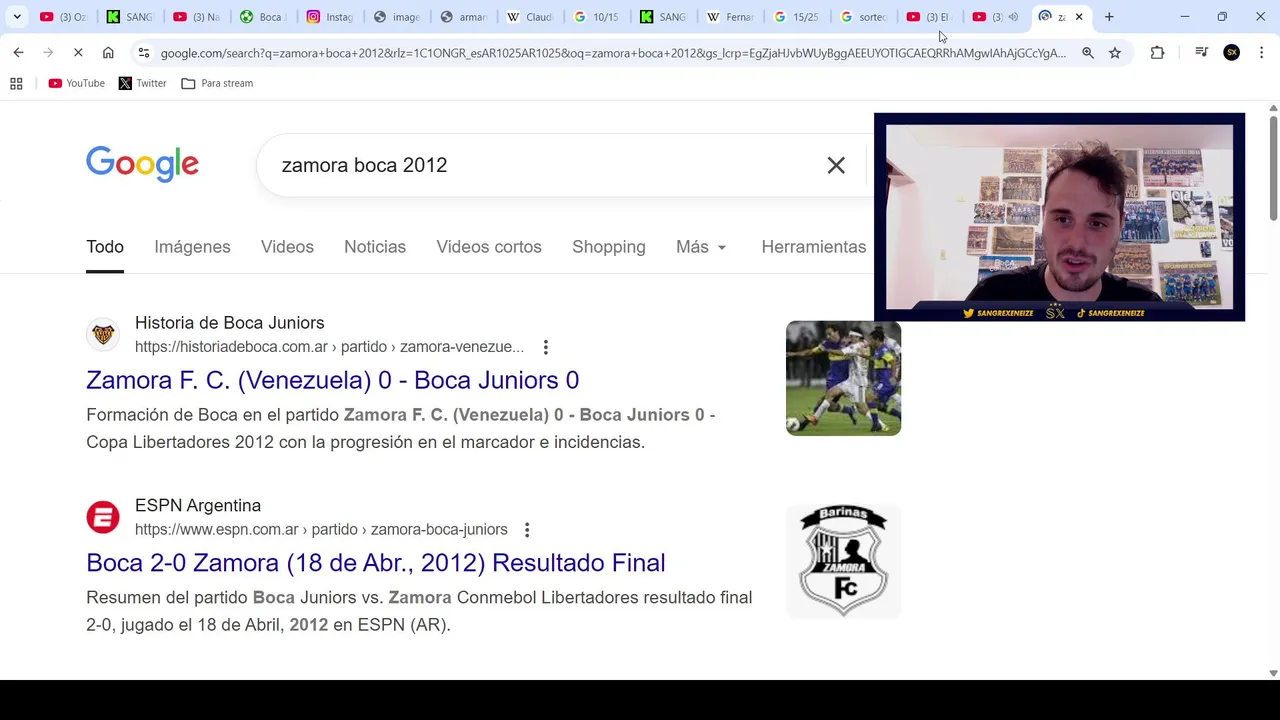
Task: Click the Historia de Boca site favicon
Action: pos(102,335)
